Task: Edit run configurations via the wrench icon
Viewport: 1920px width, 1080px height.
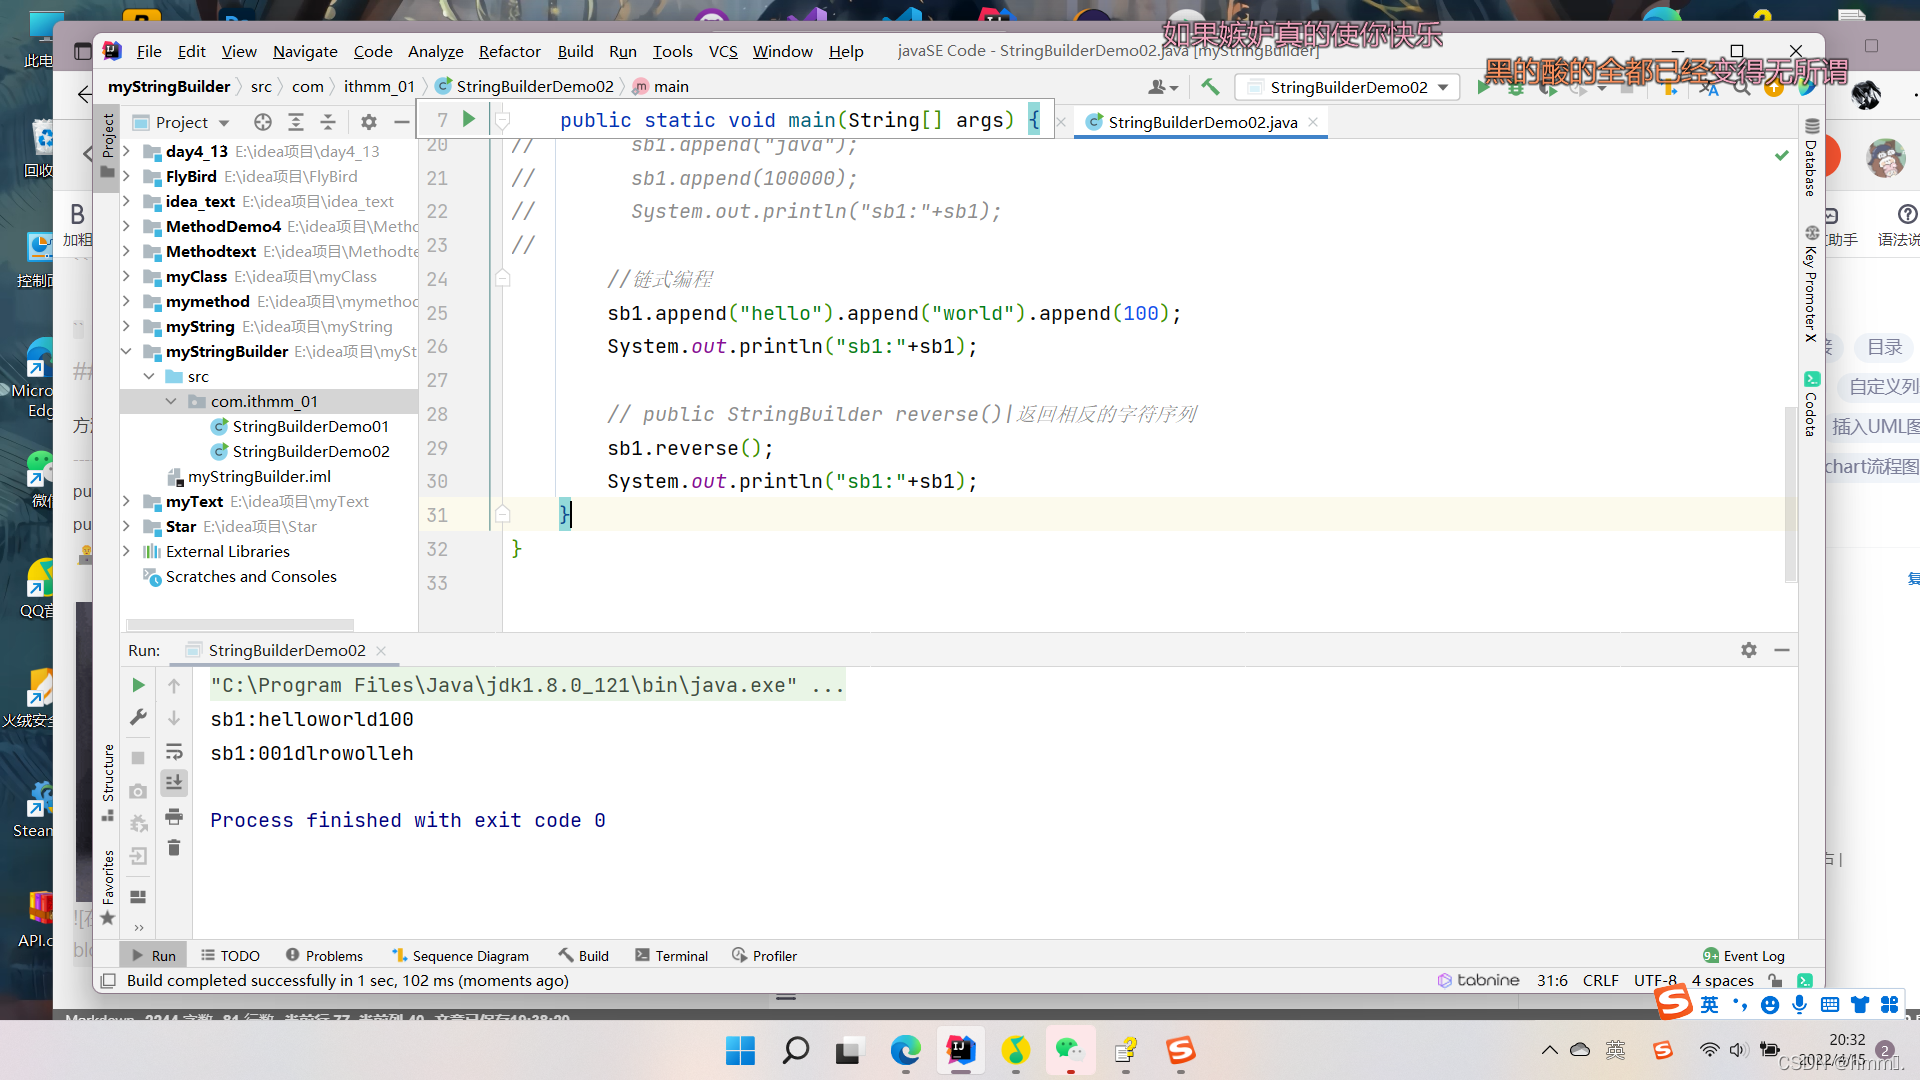Action: tap(140, 717)
